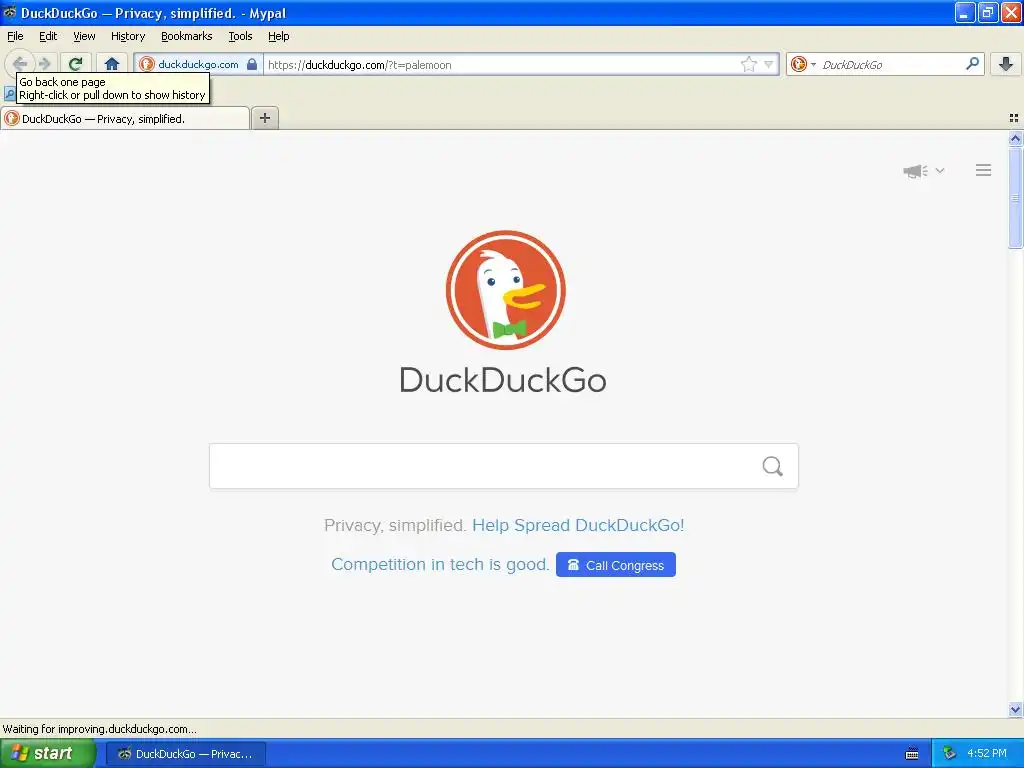1024x768 pixels.
Task: Click the padlock security icon
Action: 251,64
